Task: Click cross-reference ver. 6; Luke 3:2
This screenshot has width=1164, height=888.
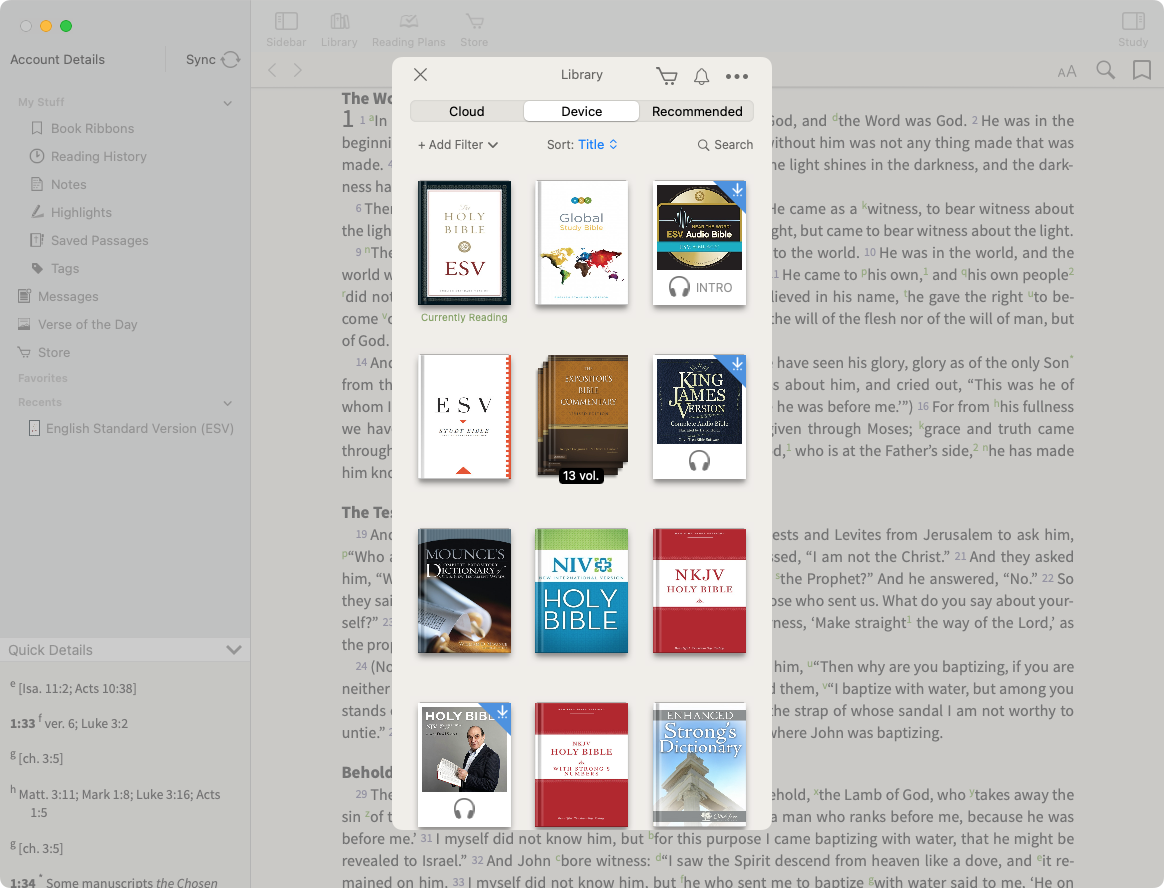Action: pos(86,723)
